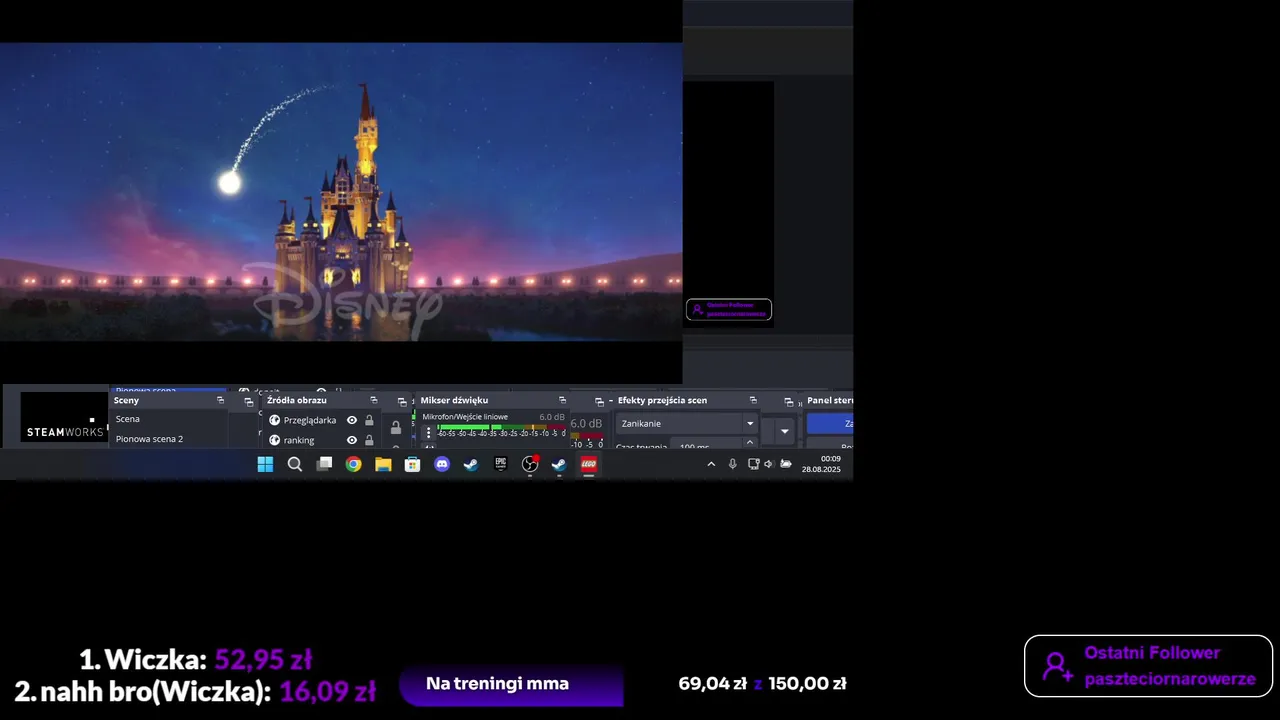Toggle visibility of Przeglądarka source
This screenshot has height=720, width=1280.
352,420
